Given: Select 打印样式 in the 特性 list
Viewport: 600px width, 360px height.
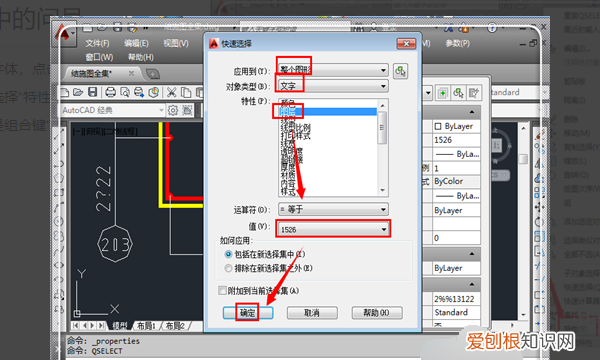Looking at the screenshot, I should click(x=295, y=135).
